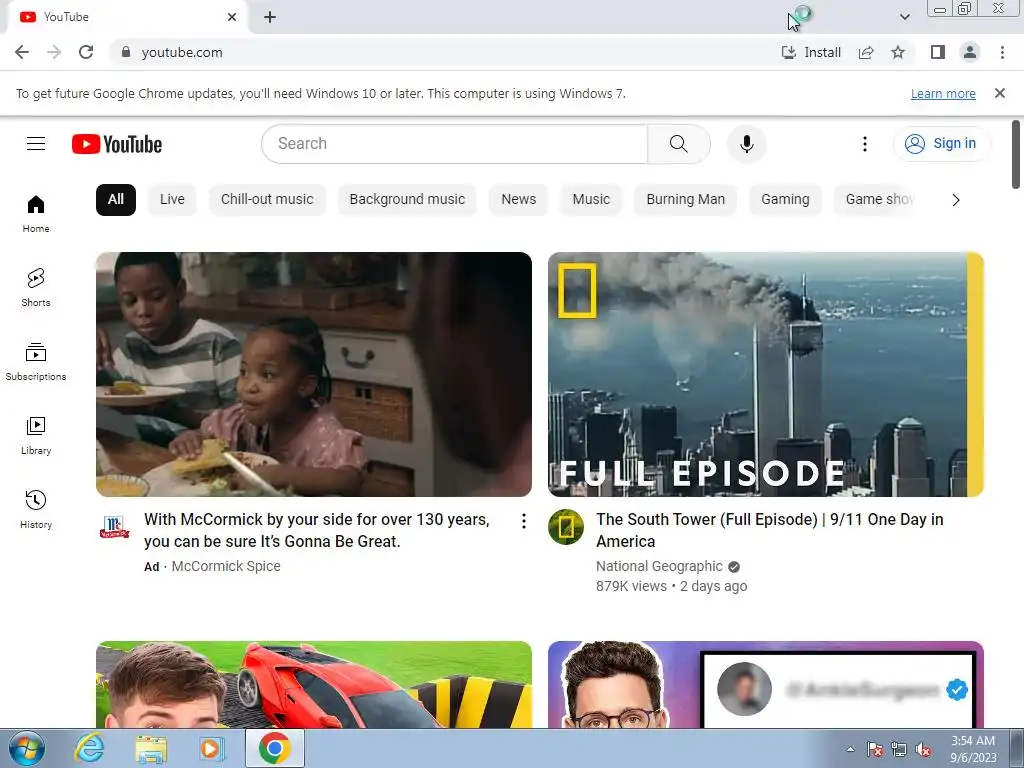Select the Background music chip

tap(407, 199)
